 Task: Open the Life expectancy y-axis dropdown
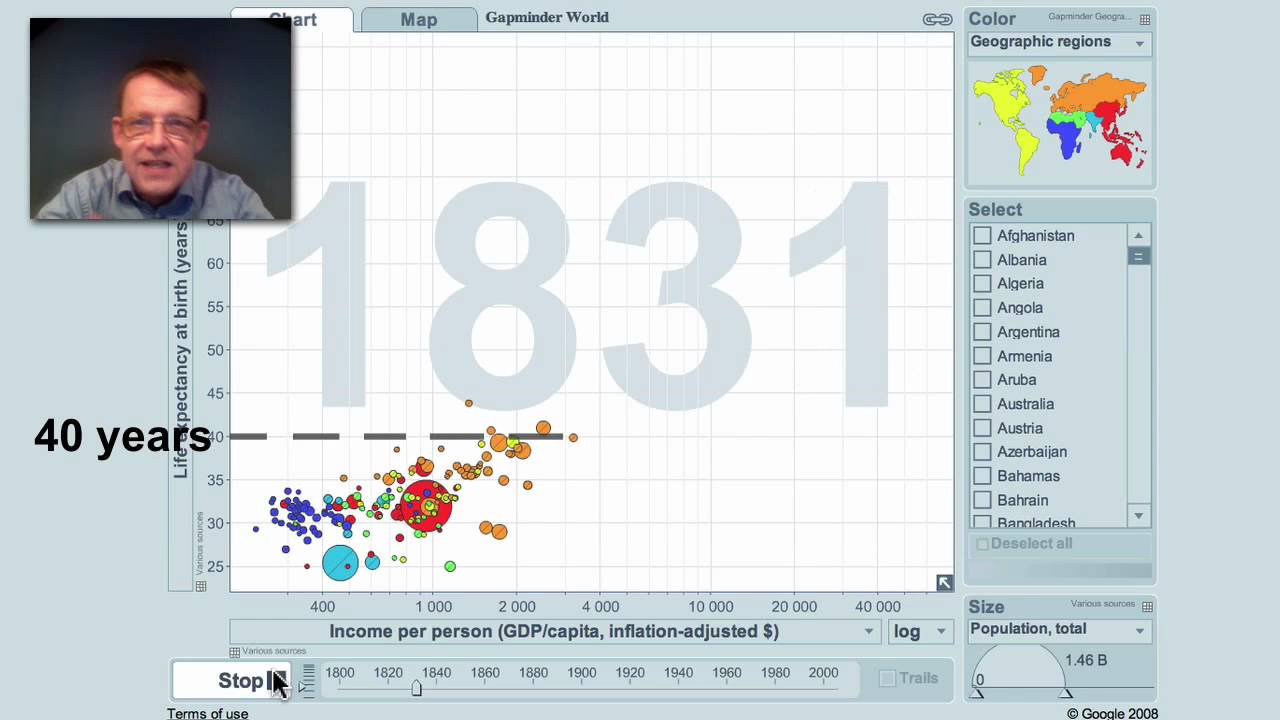(x=180, y=350)
